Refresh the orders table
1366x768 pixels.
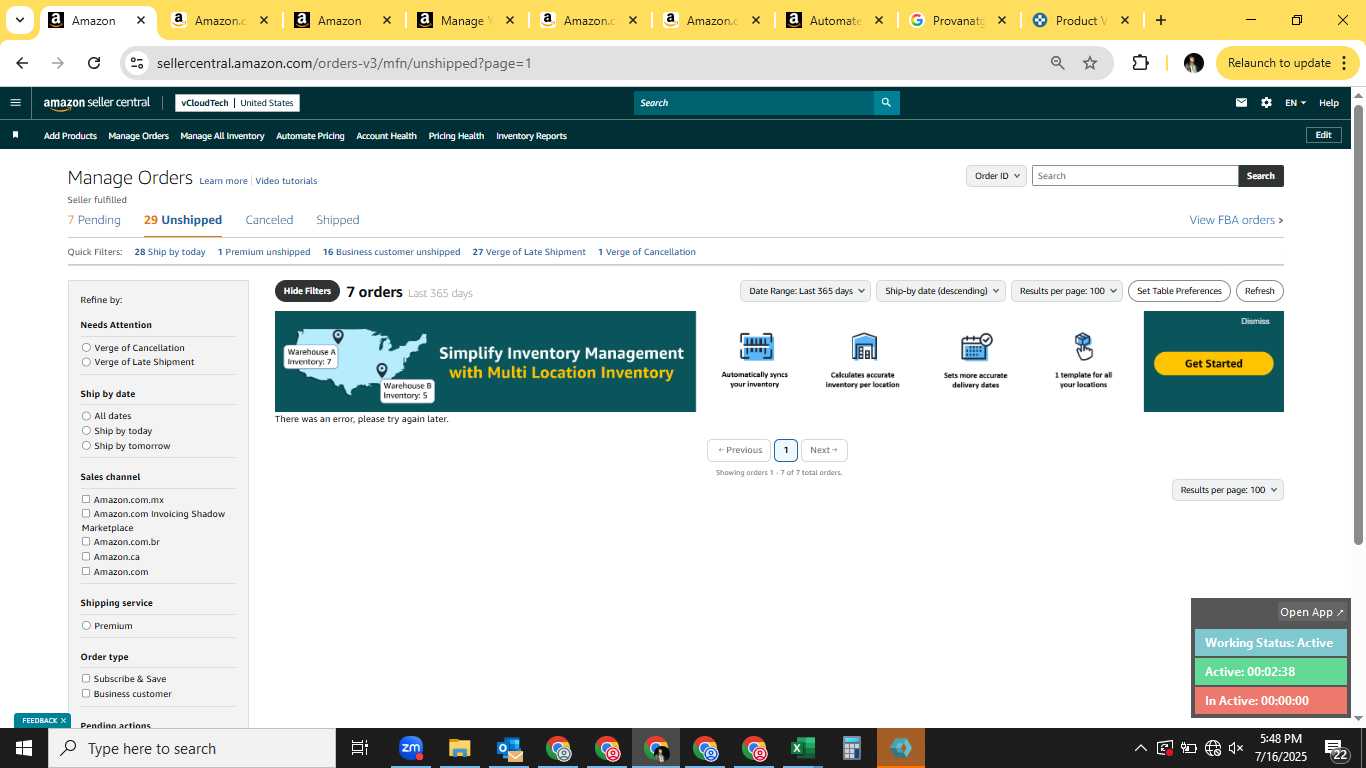[x=1260, y=291]
